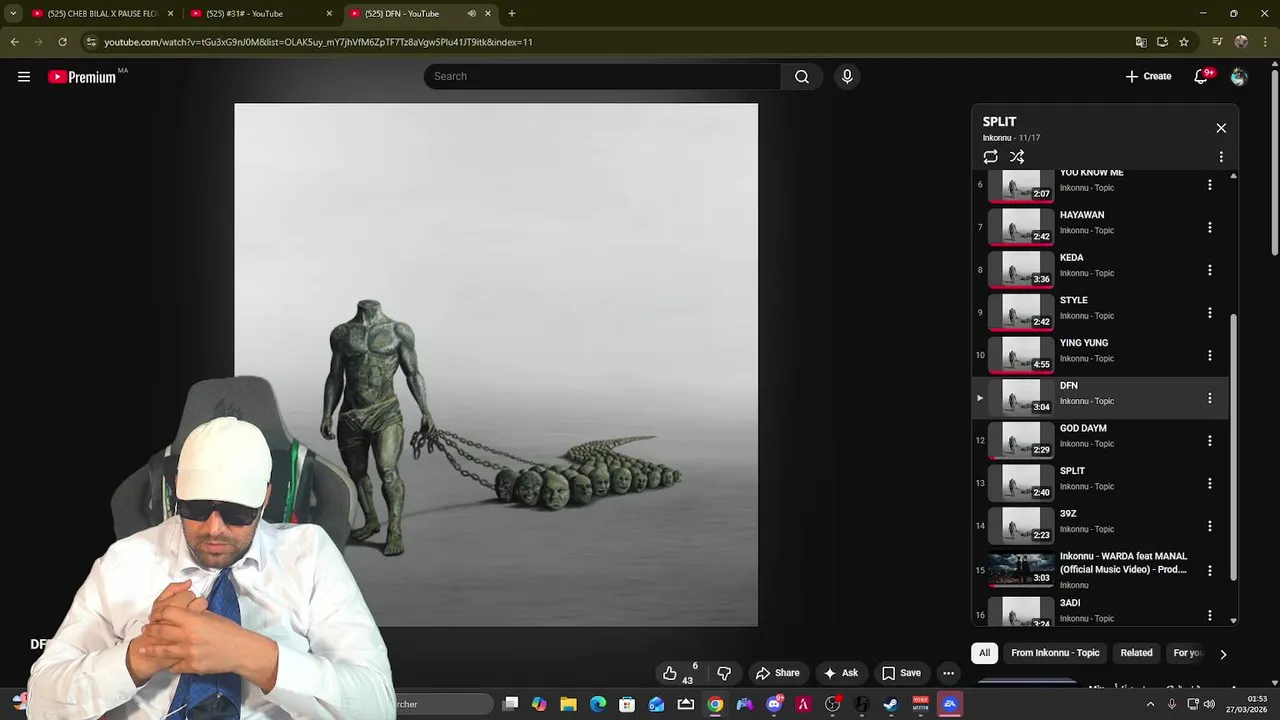
Task: Open Discord from the taskbar
Action: (774, 704)
